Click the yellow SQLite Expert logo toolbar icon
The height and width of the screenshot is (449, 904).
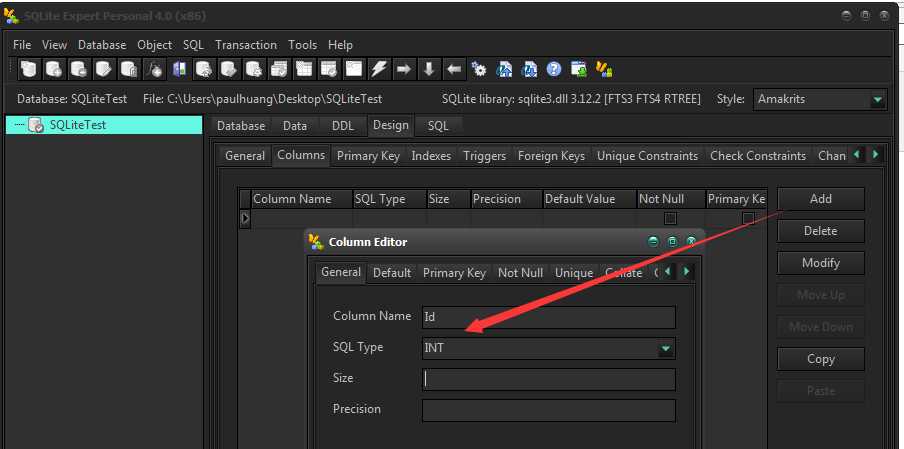tap(604, 69)
